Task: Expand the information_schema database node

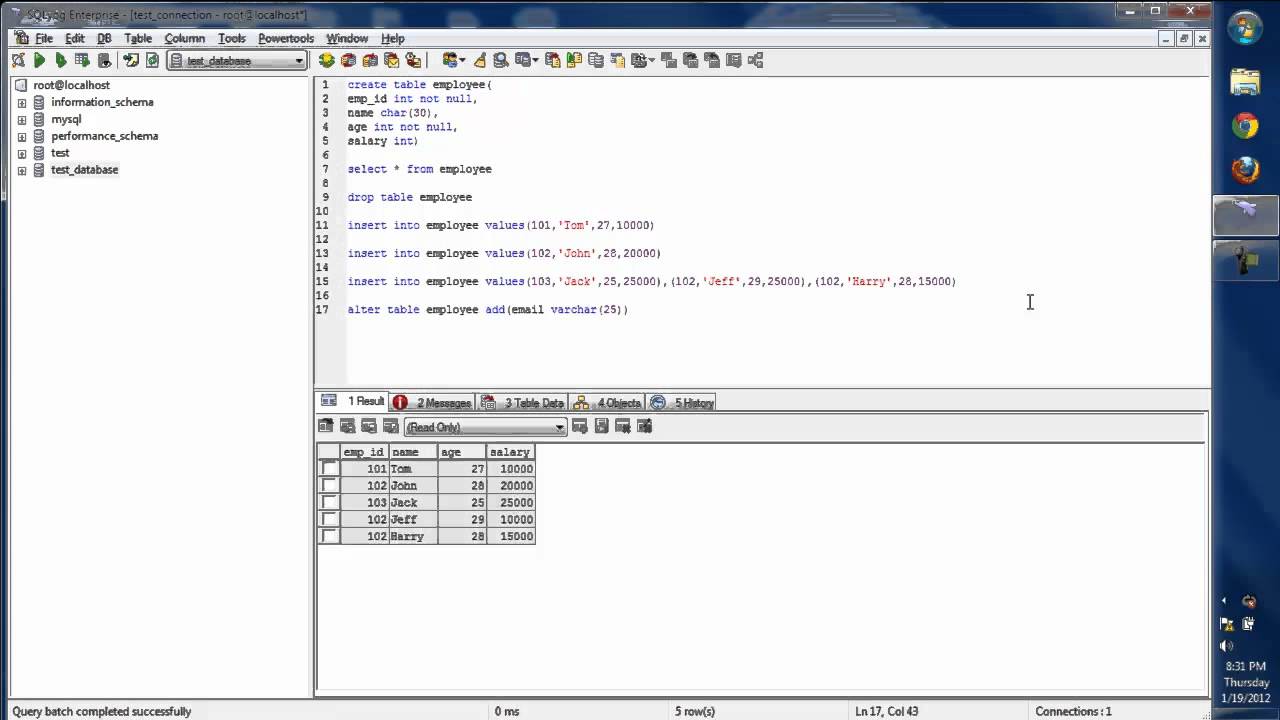Action: [22, 102]
